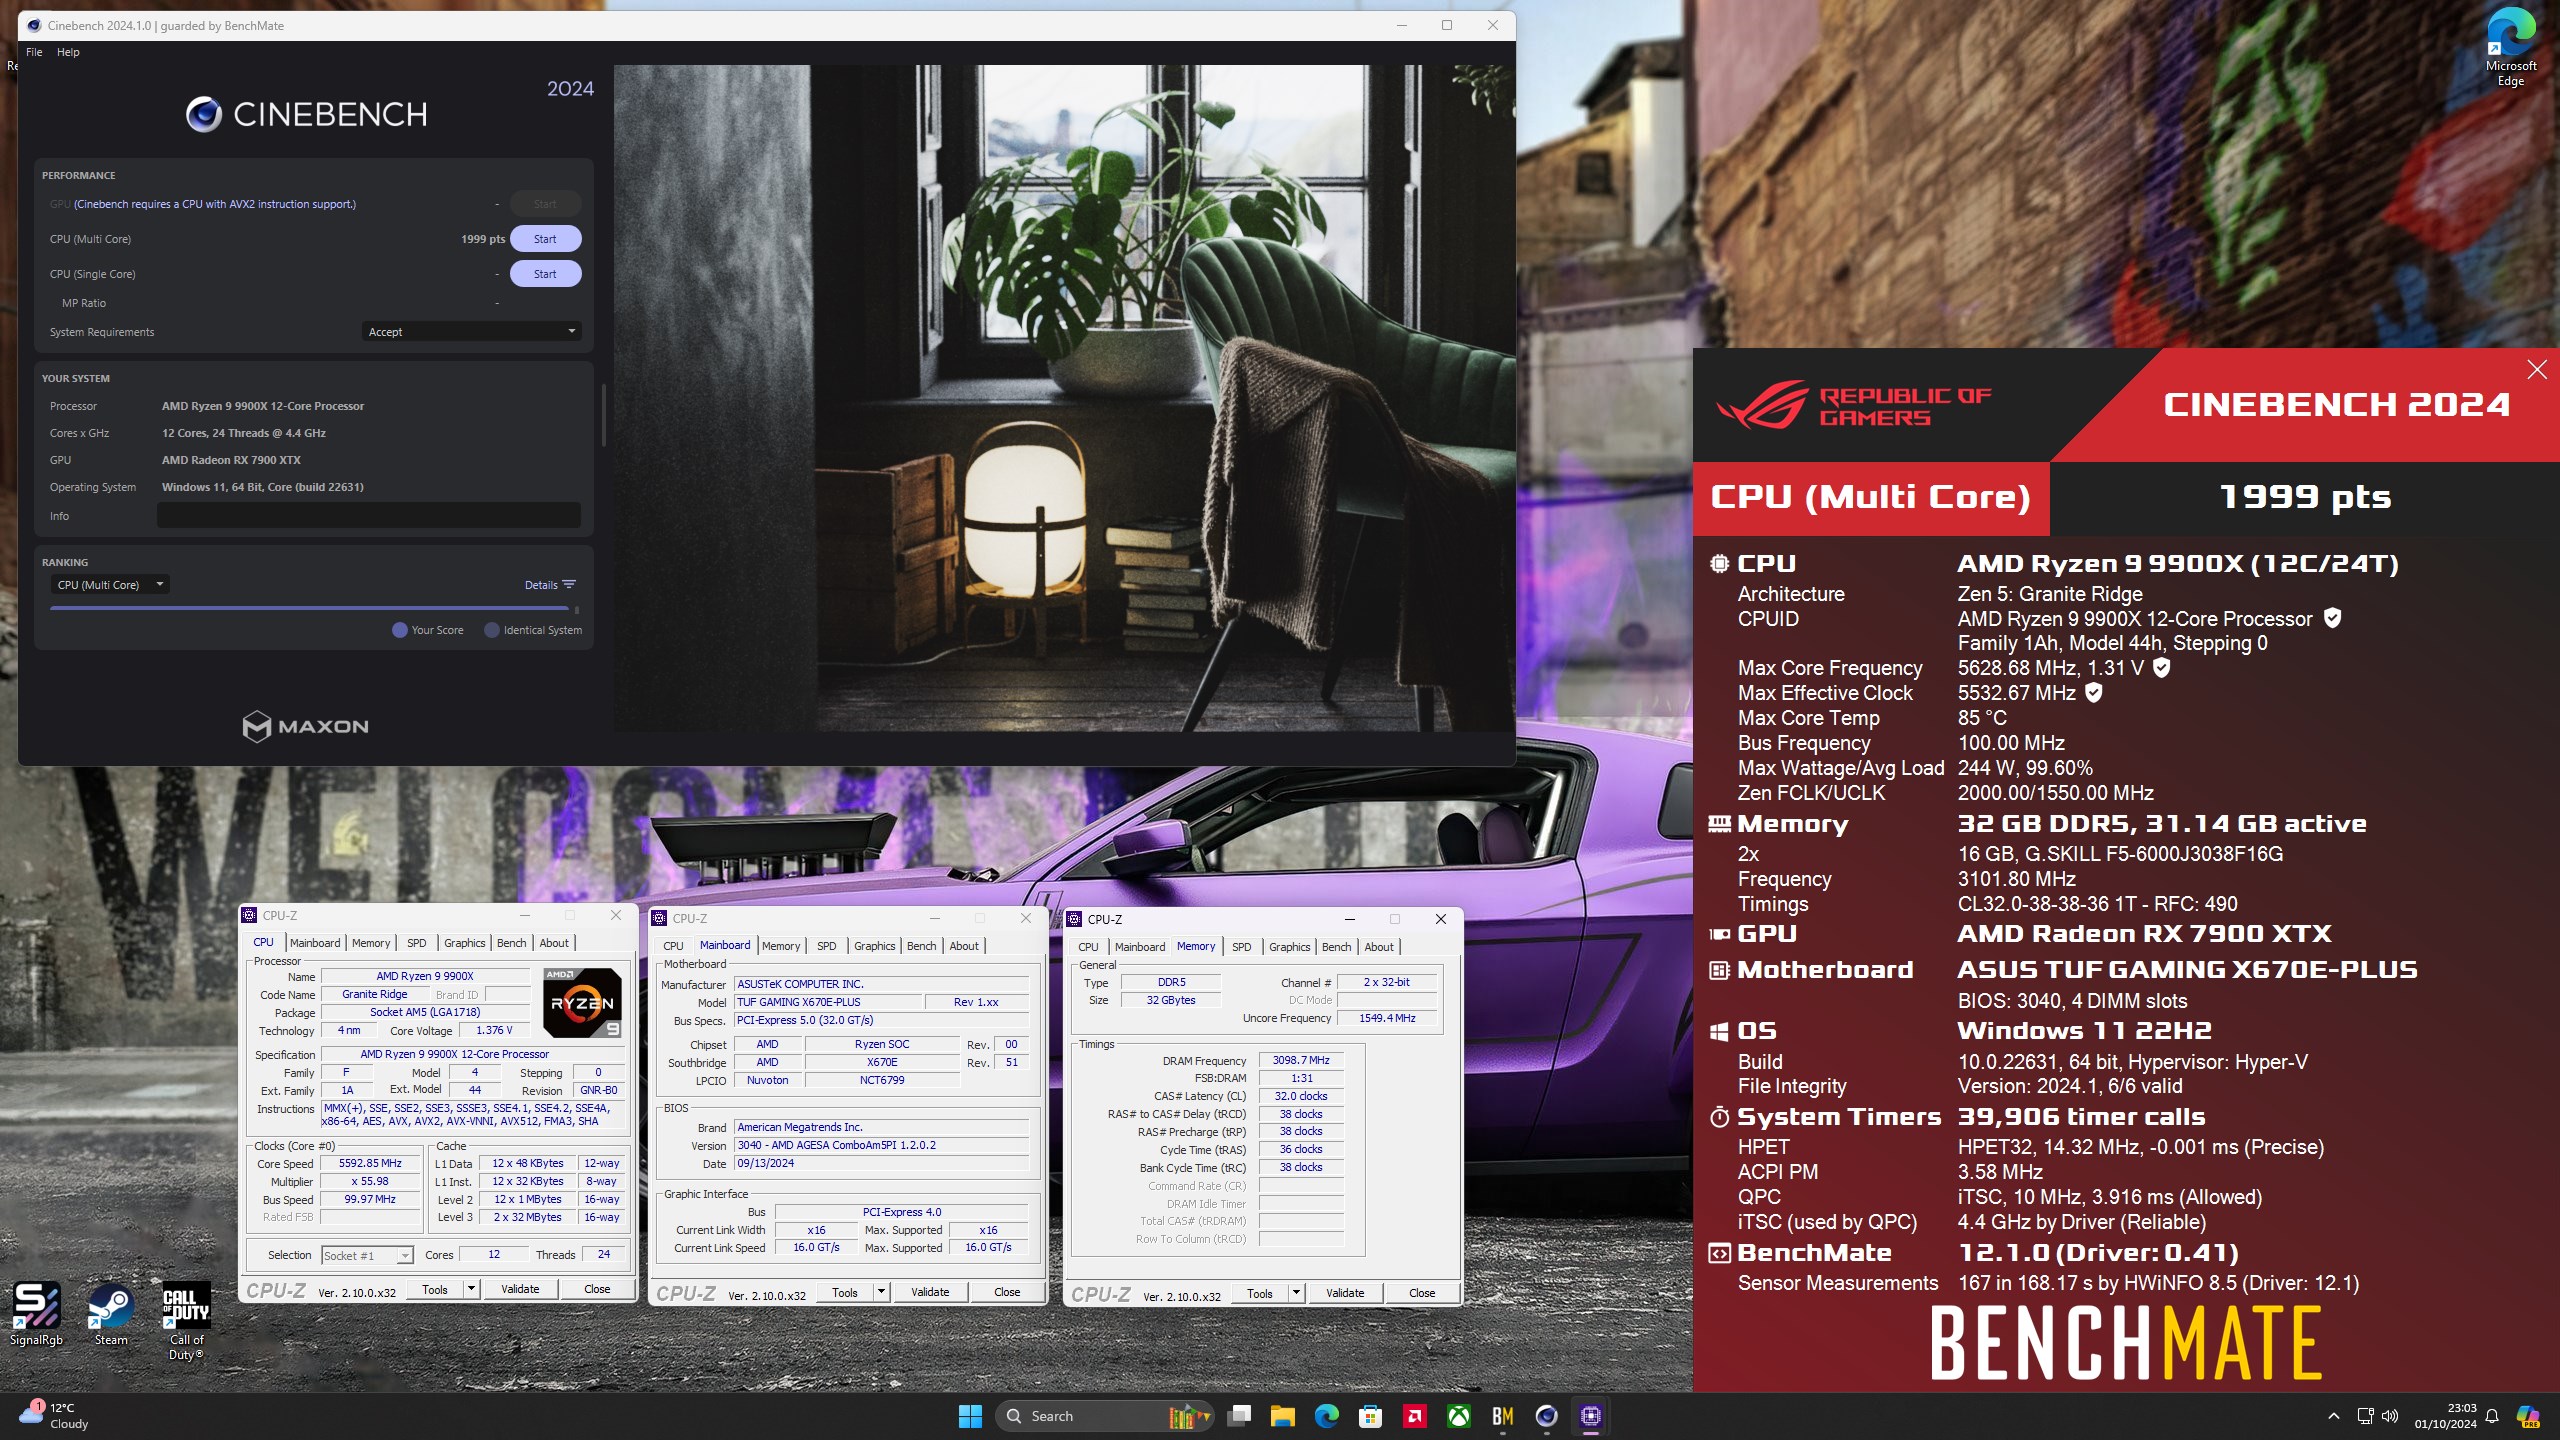Switch to the Bench tab in the CPU-Z CPU window
Image resolution: width=2560 pixels, height=1440 pixels.
tap(511, 943)
